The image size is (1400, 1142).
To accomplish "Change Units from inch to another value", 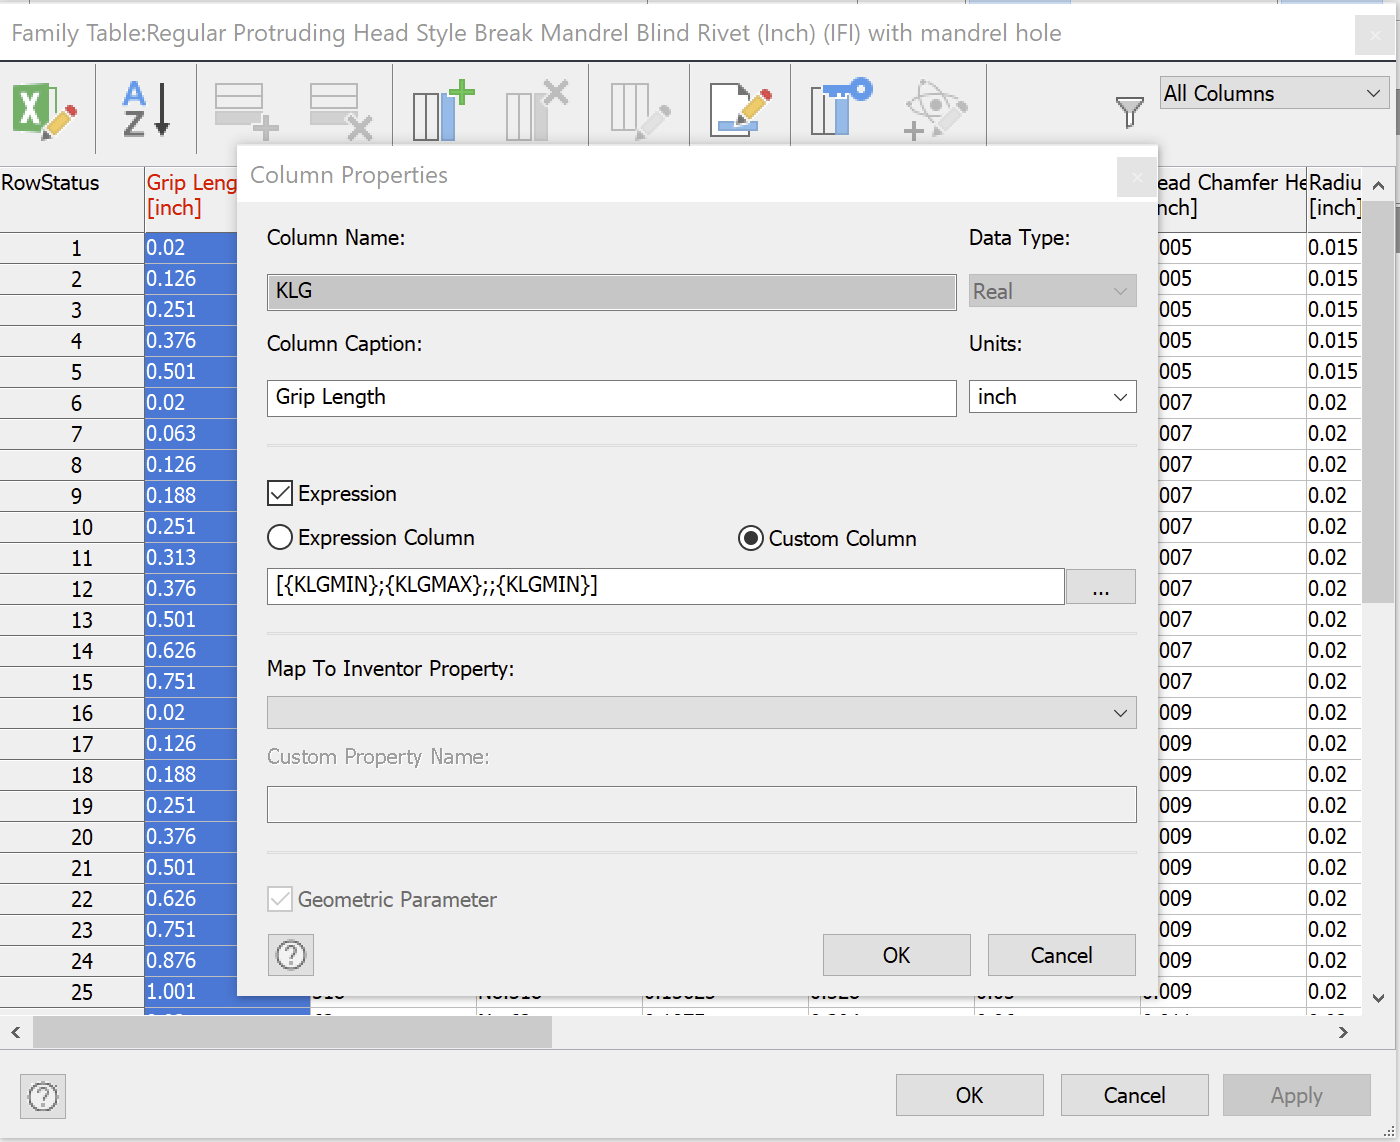I will (x=1051, y=396).
